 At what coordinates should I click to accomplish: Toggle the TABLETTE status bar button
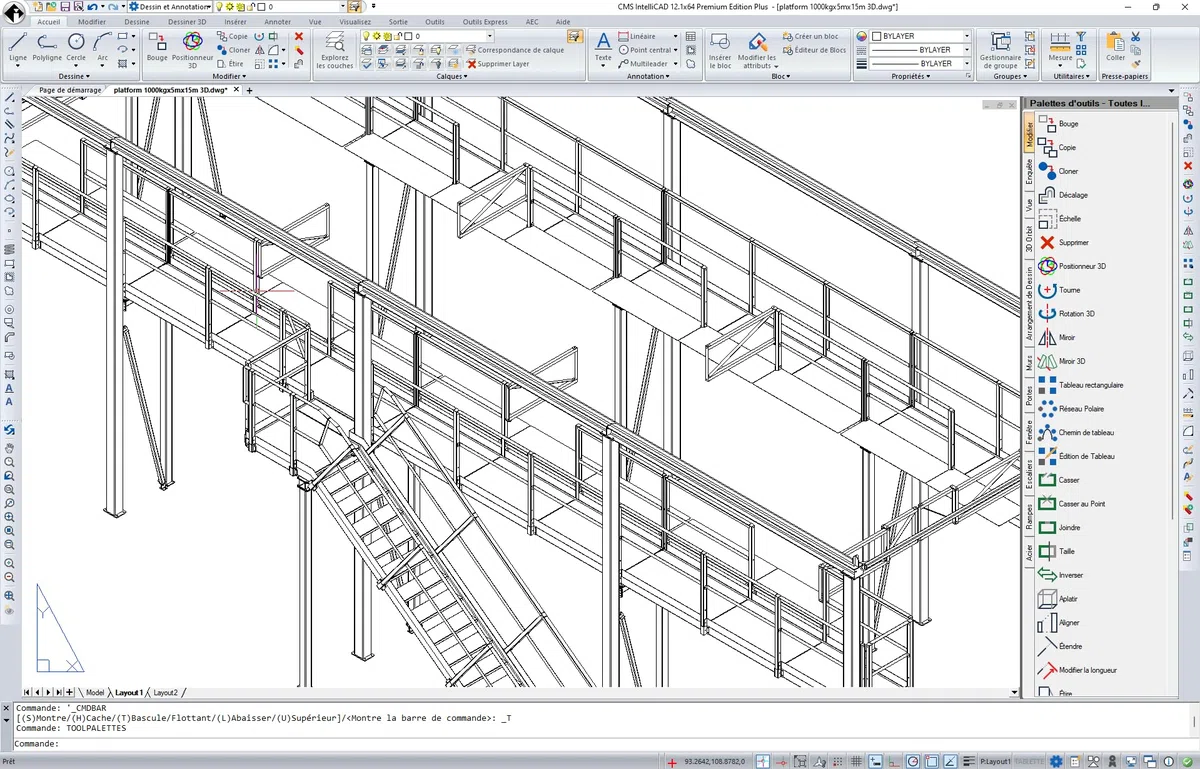click(1029, 761)
